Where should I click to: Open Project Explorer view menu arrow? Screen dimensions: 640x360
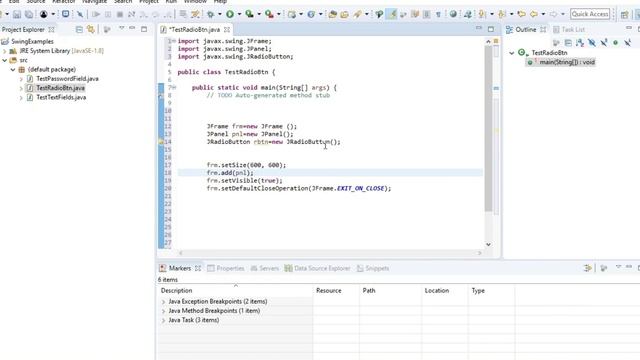click(121, 29)
